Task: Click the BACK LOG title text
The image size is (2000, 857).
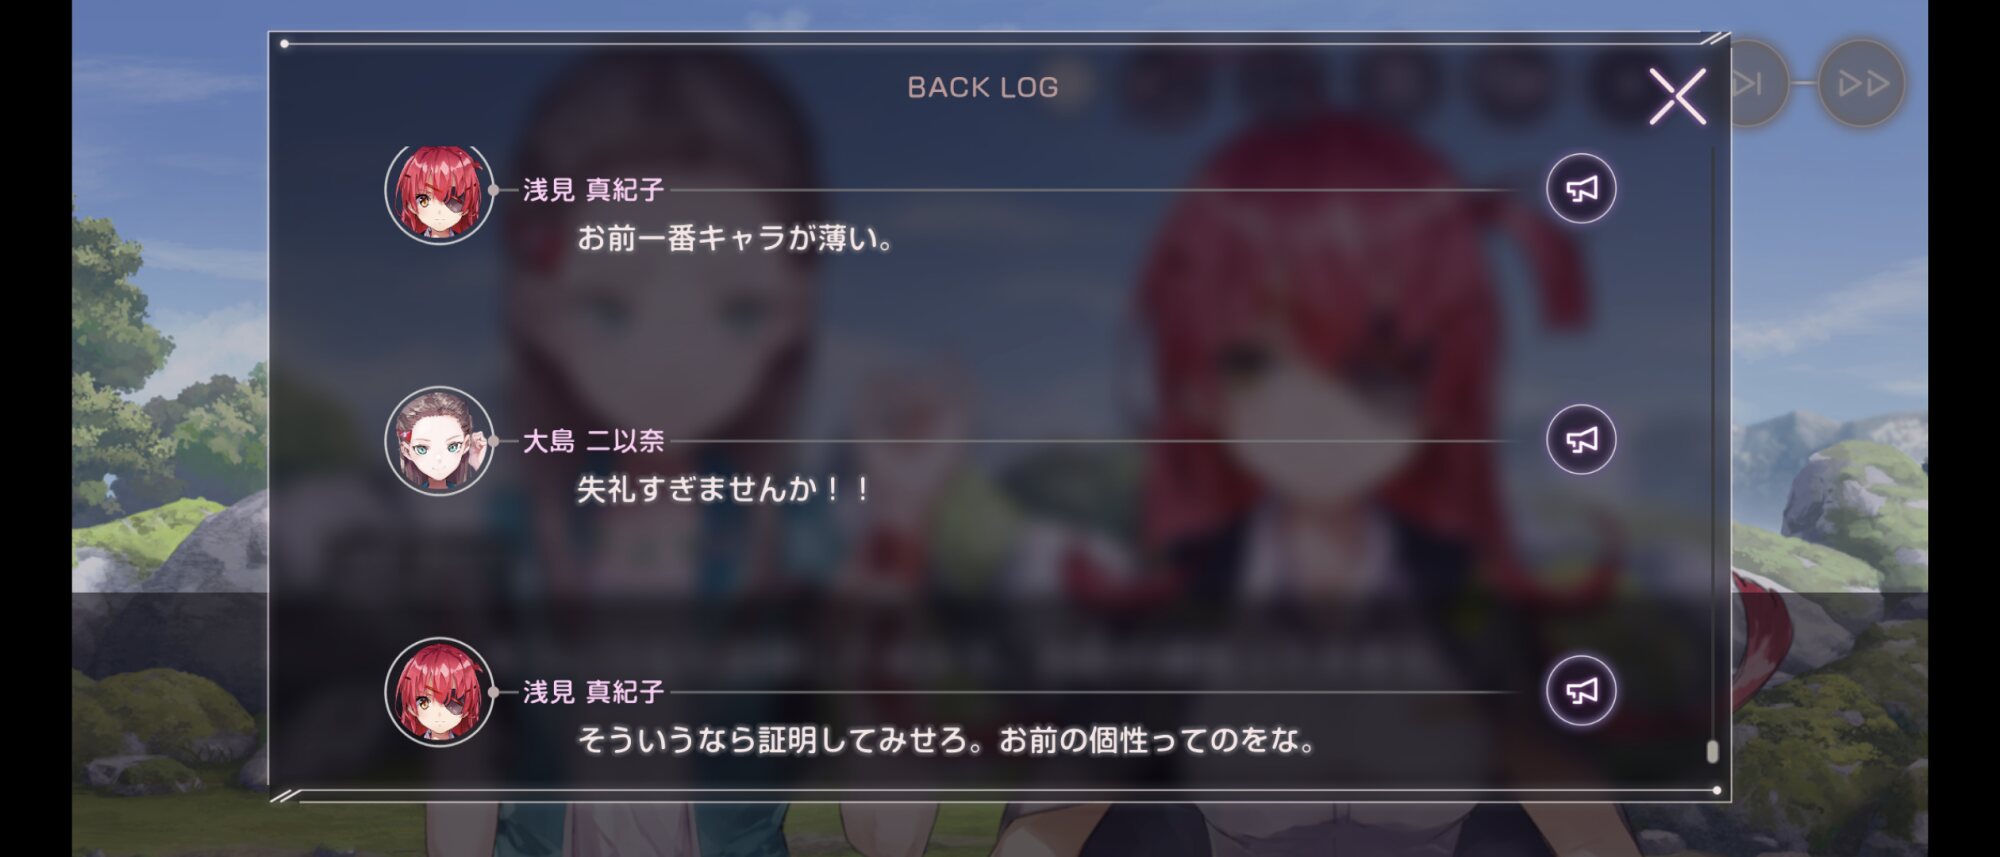Action: 982,87
